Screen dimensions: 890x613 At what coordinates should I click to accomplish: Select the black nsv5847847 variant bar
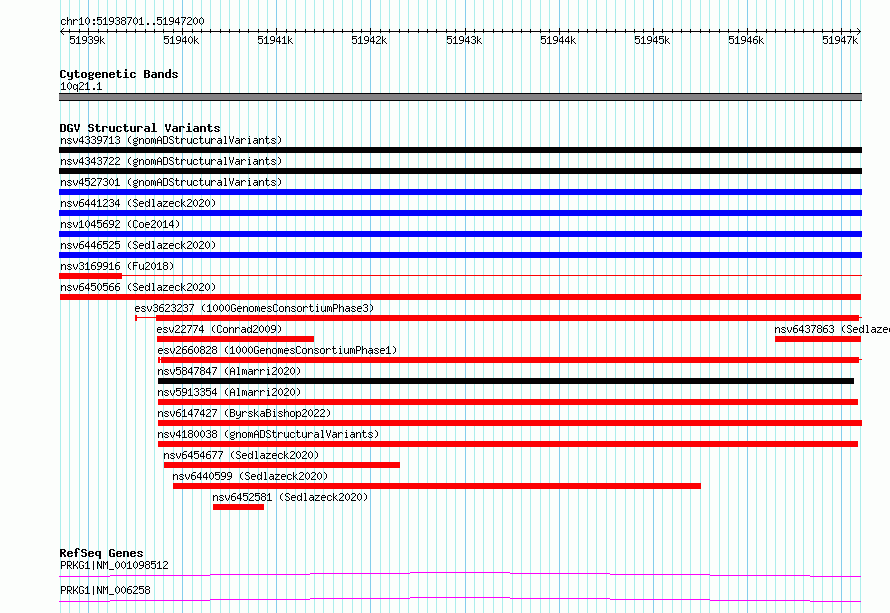(x=506, y=381)
